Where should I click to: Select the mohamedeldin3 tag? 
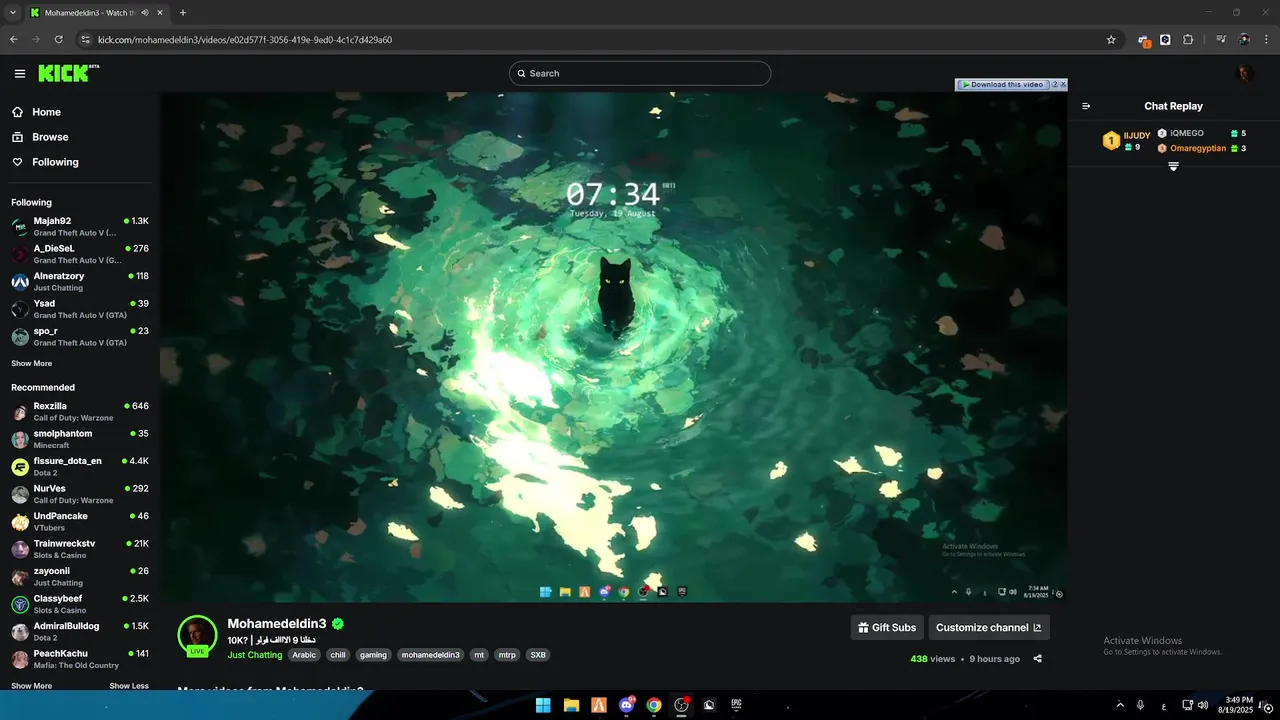431,655
